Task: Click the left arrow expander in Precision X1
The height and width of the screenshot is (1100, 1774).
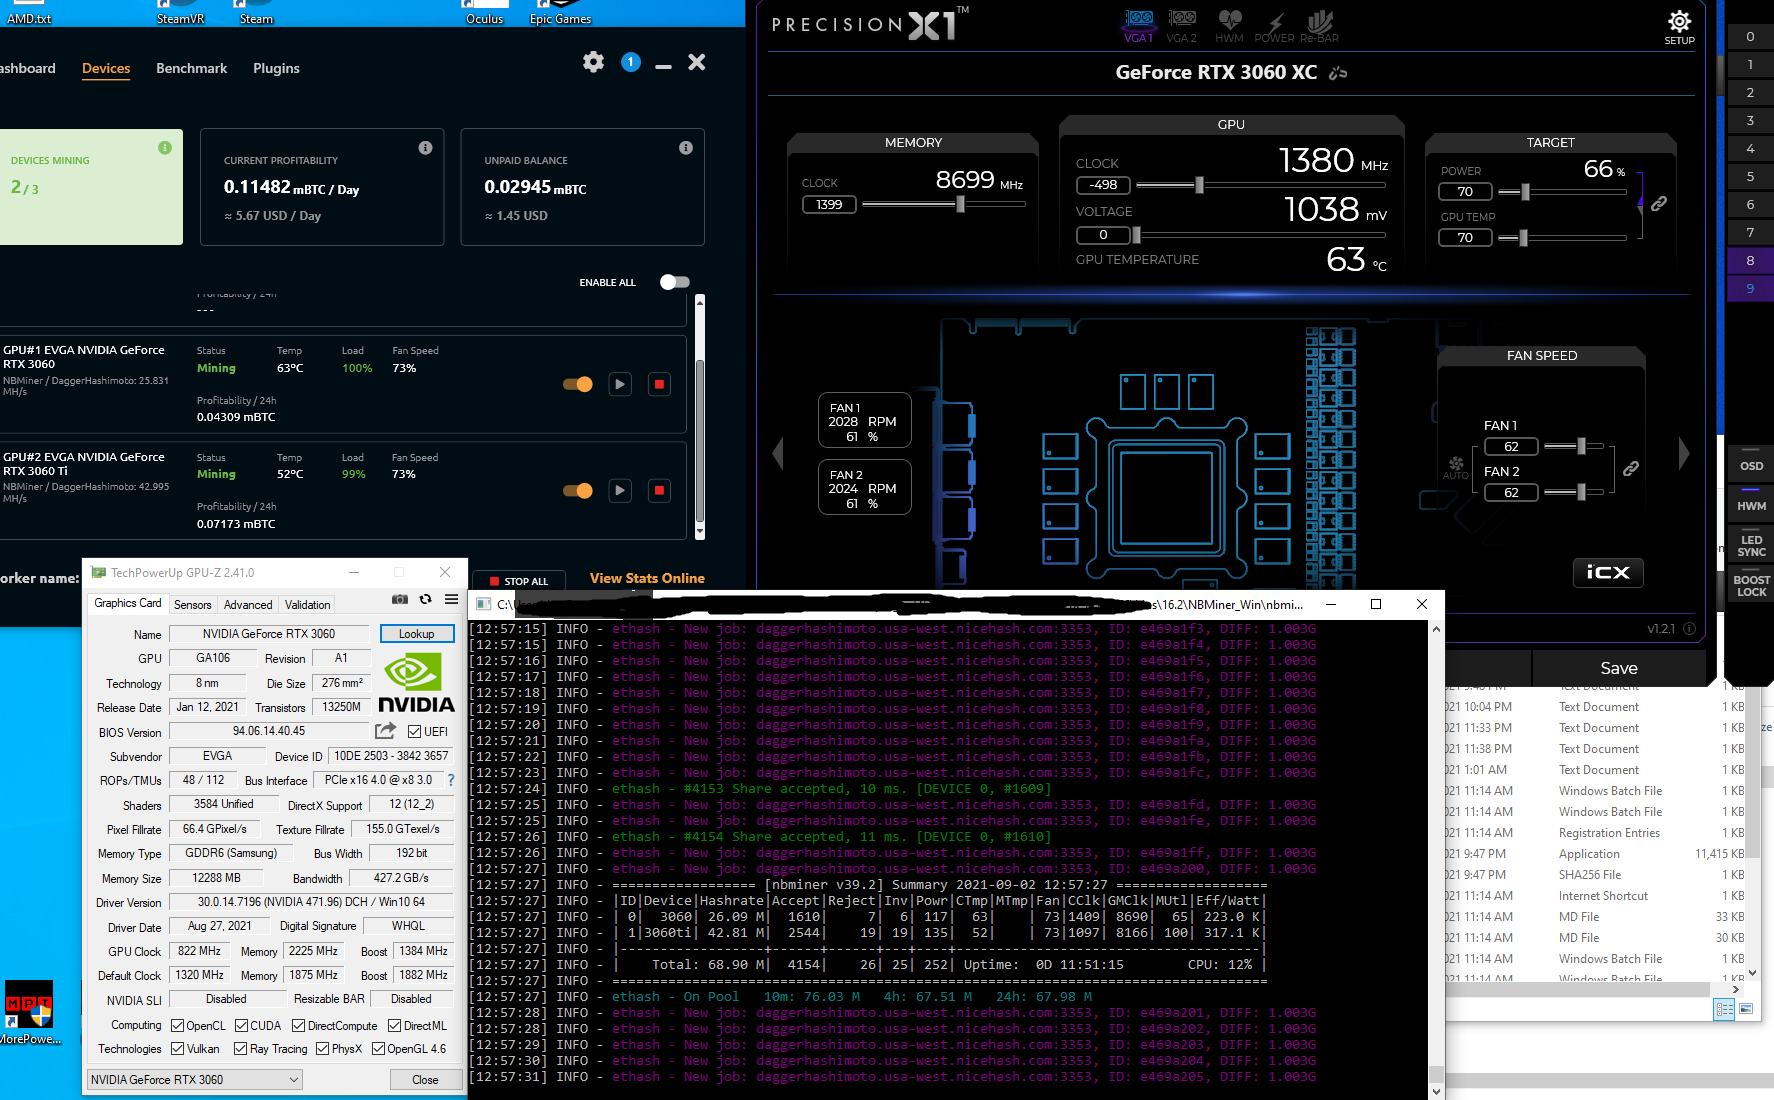Action: pos(778,453)
